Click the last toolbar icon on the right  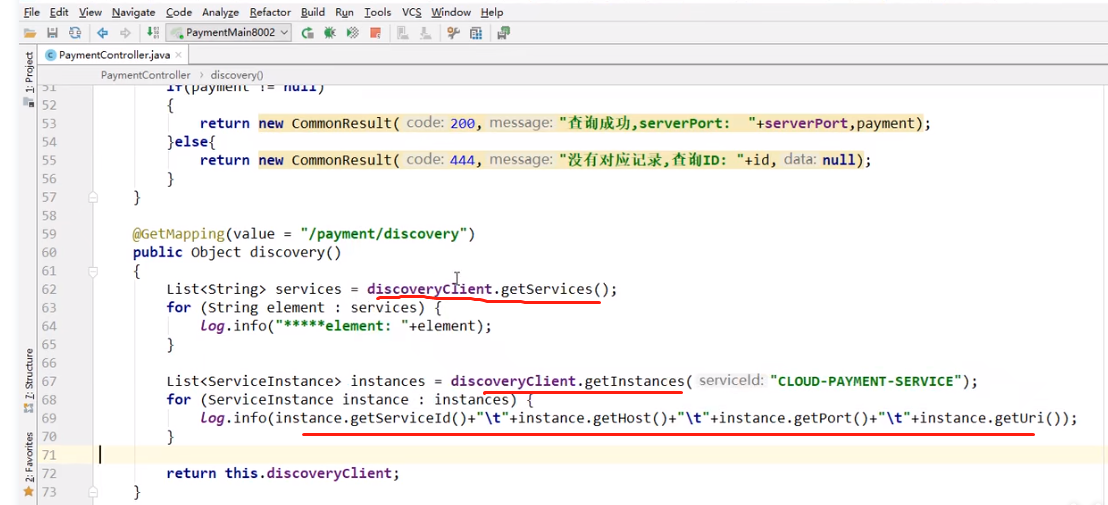(503, 32)
